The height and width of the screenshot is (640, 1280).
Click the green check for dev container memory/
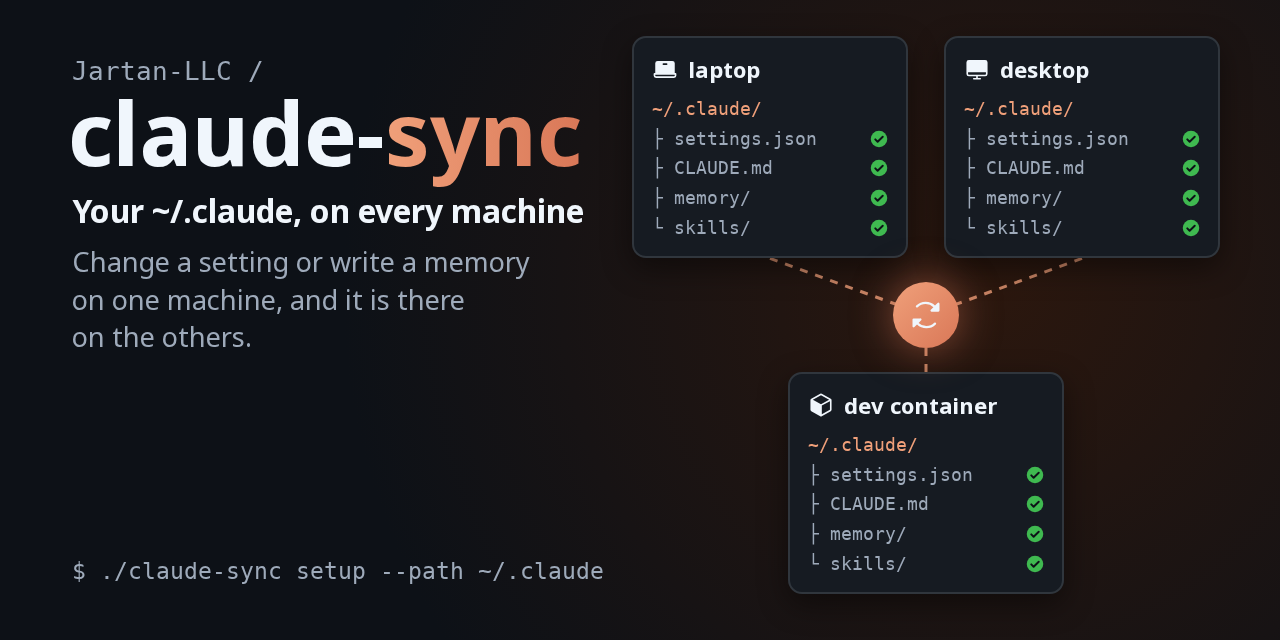pyautogui.click(x=1035, y=534)
